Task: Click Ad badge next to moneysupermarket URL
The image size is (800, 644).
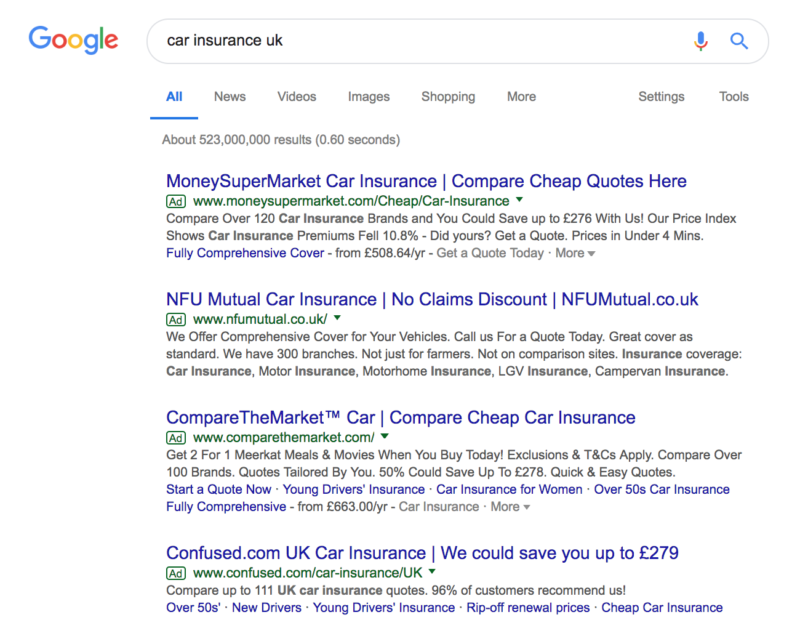Action: 176,202
